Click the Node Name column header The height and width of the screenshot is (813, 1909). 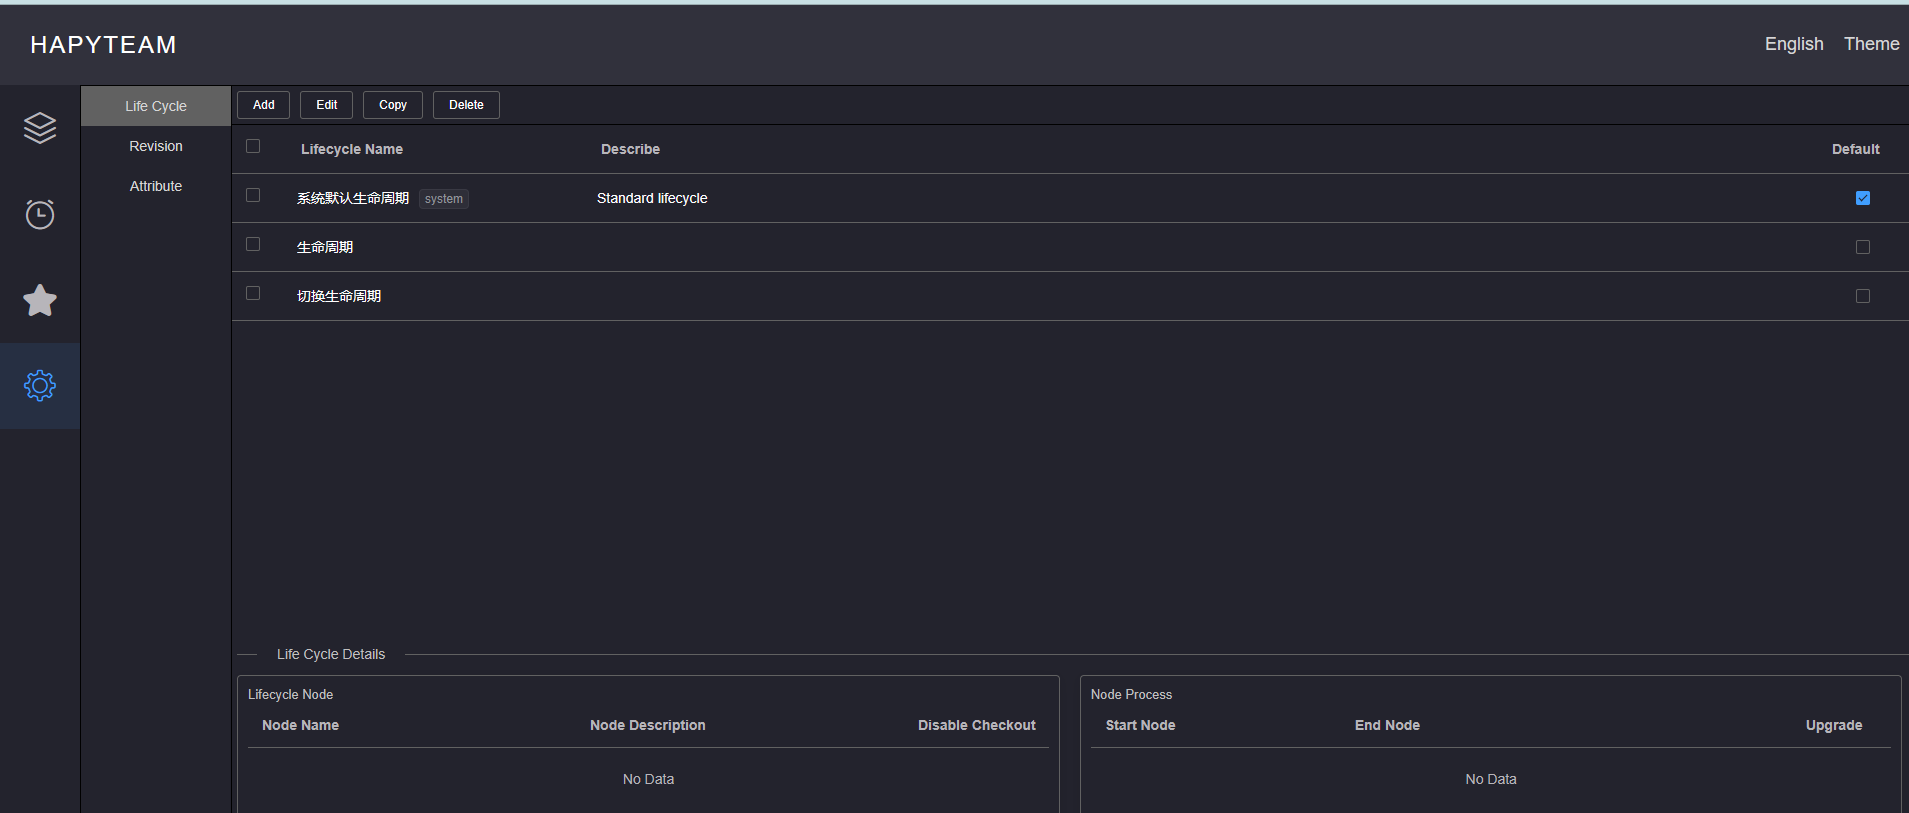(300, 725)
